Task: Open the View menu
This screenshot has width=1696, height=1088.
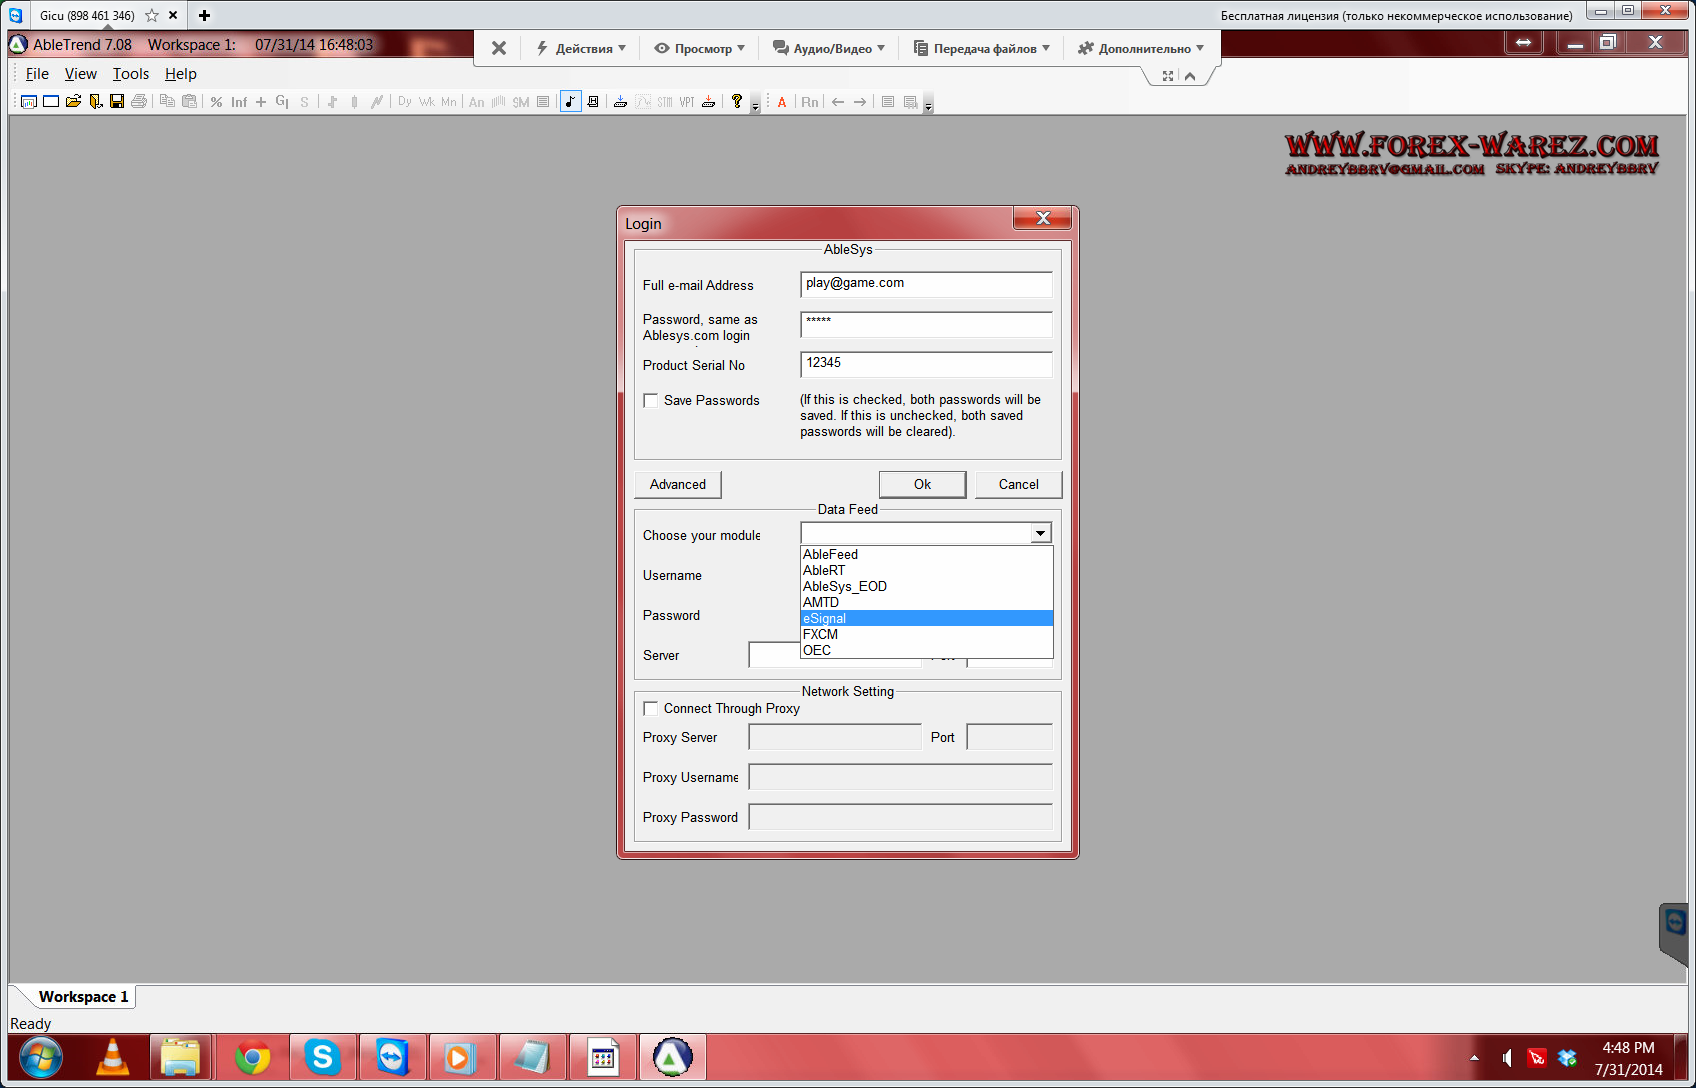Action: coord(80,74)
